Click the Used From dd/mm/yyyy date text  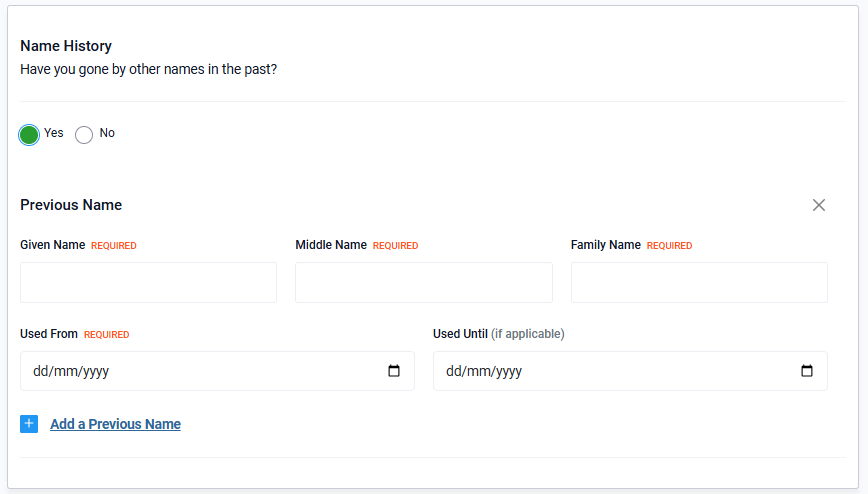[x=71, y=371]
